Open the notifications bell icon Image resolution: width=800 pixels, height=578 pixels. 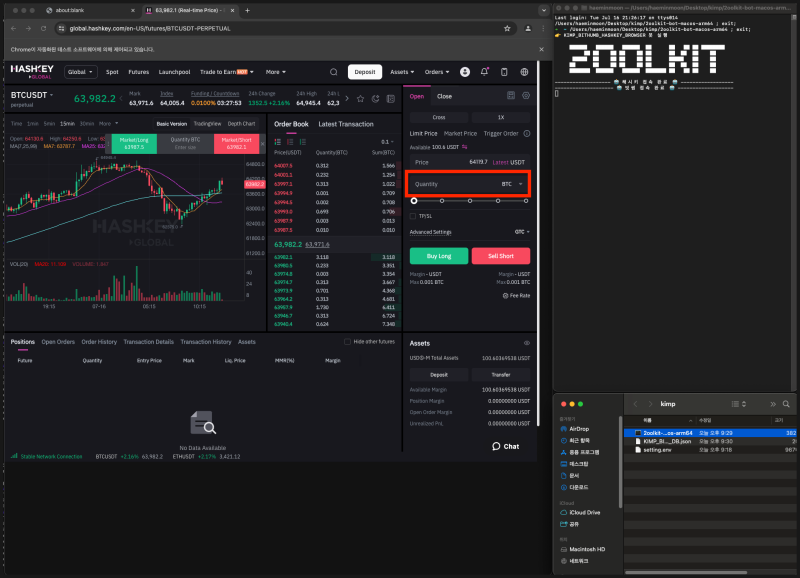[484, 72]
